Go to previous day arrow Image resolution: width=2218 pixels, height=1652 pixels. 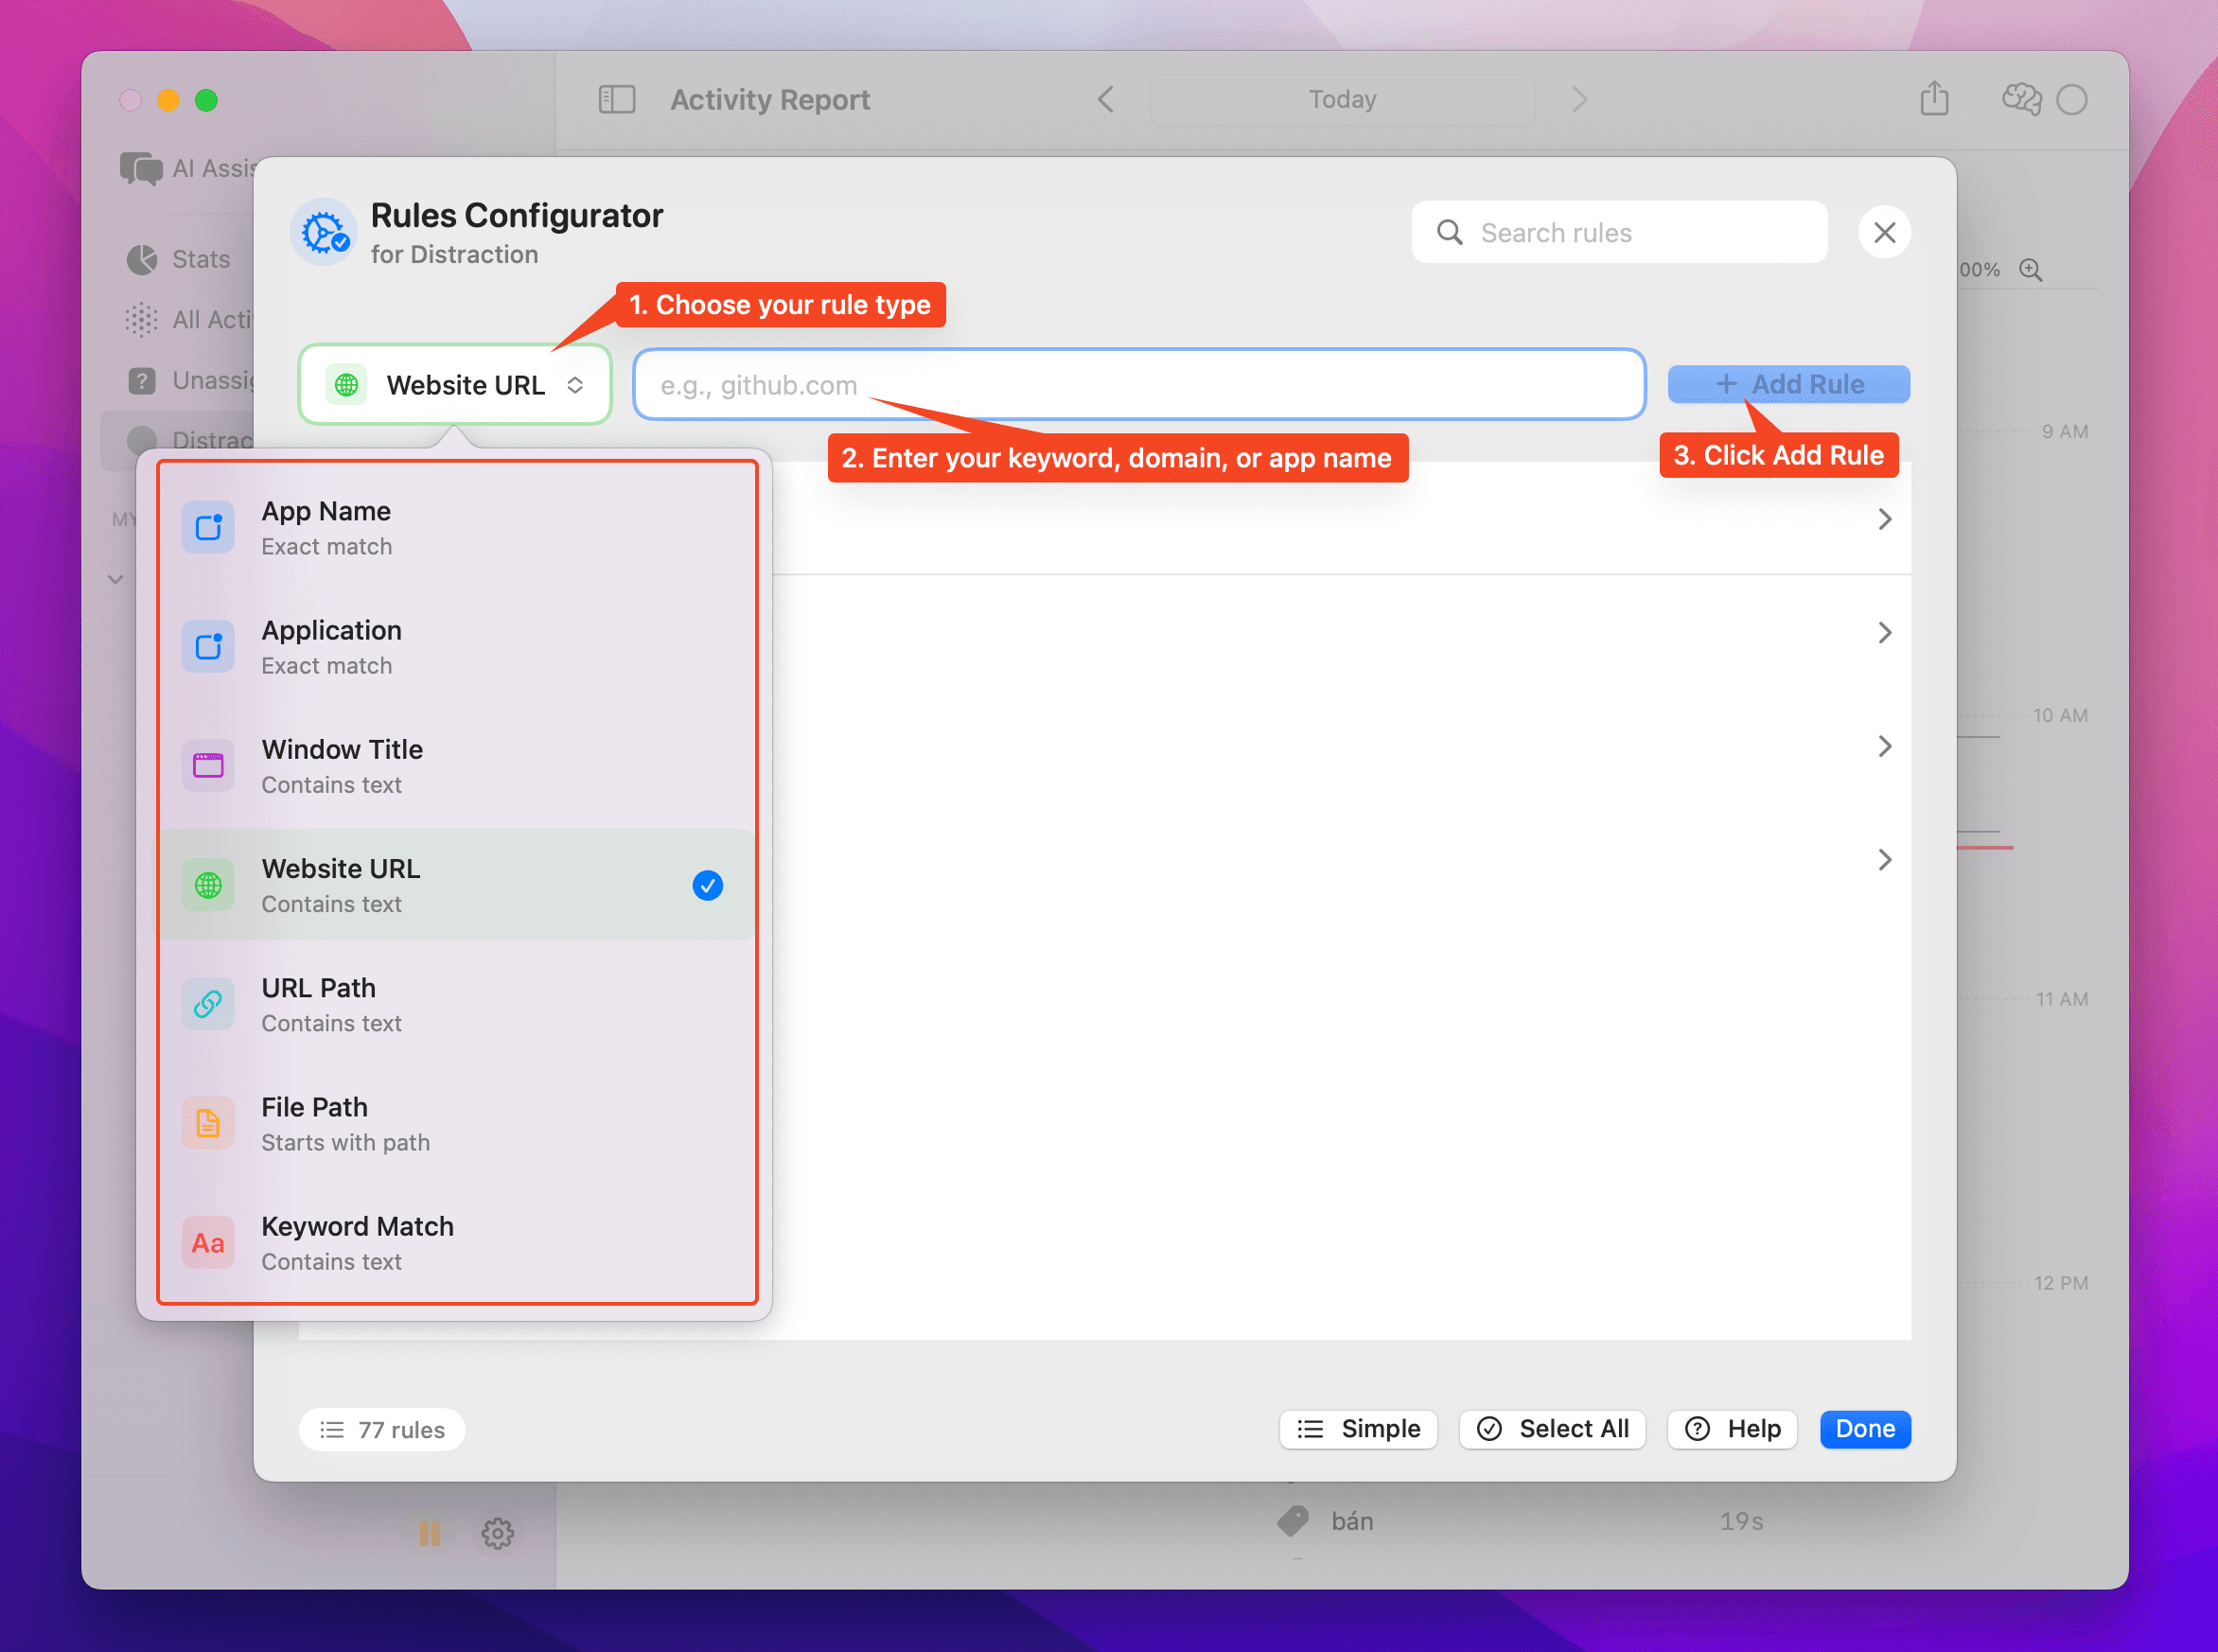[1105, 99]
